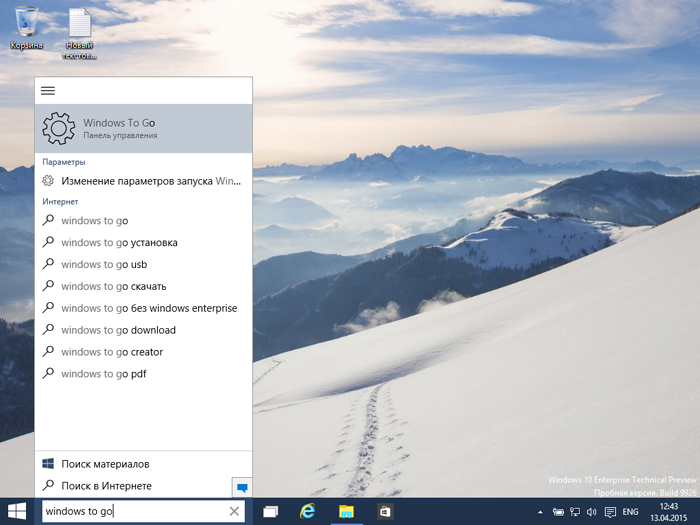Select web suggestion "windows to go скачать"
The image size is (700, 525).
(143, 286)
